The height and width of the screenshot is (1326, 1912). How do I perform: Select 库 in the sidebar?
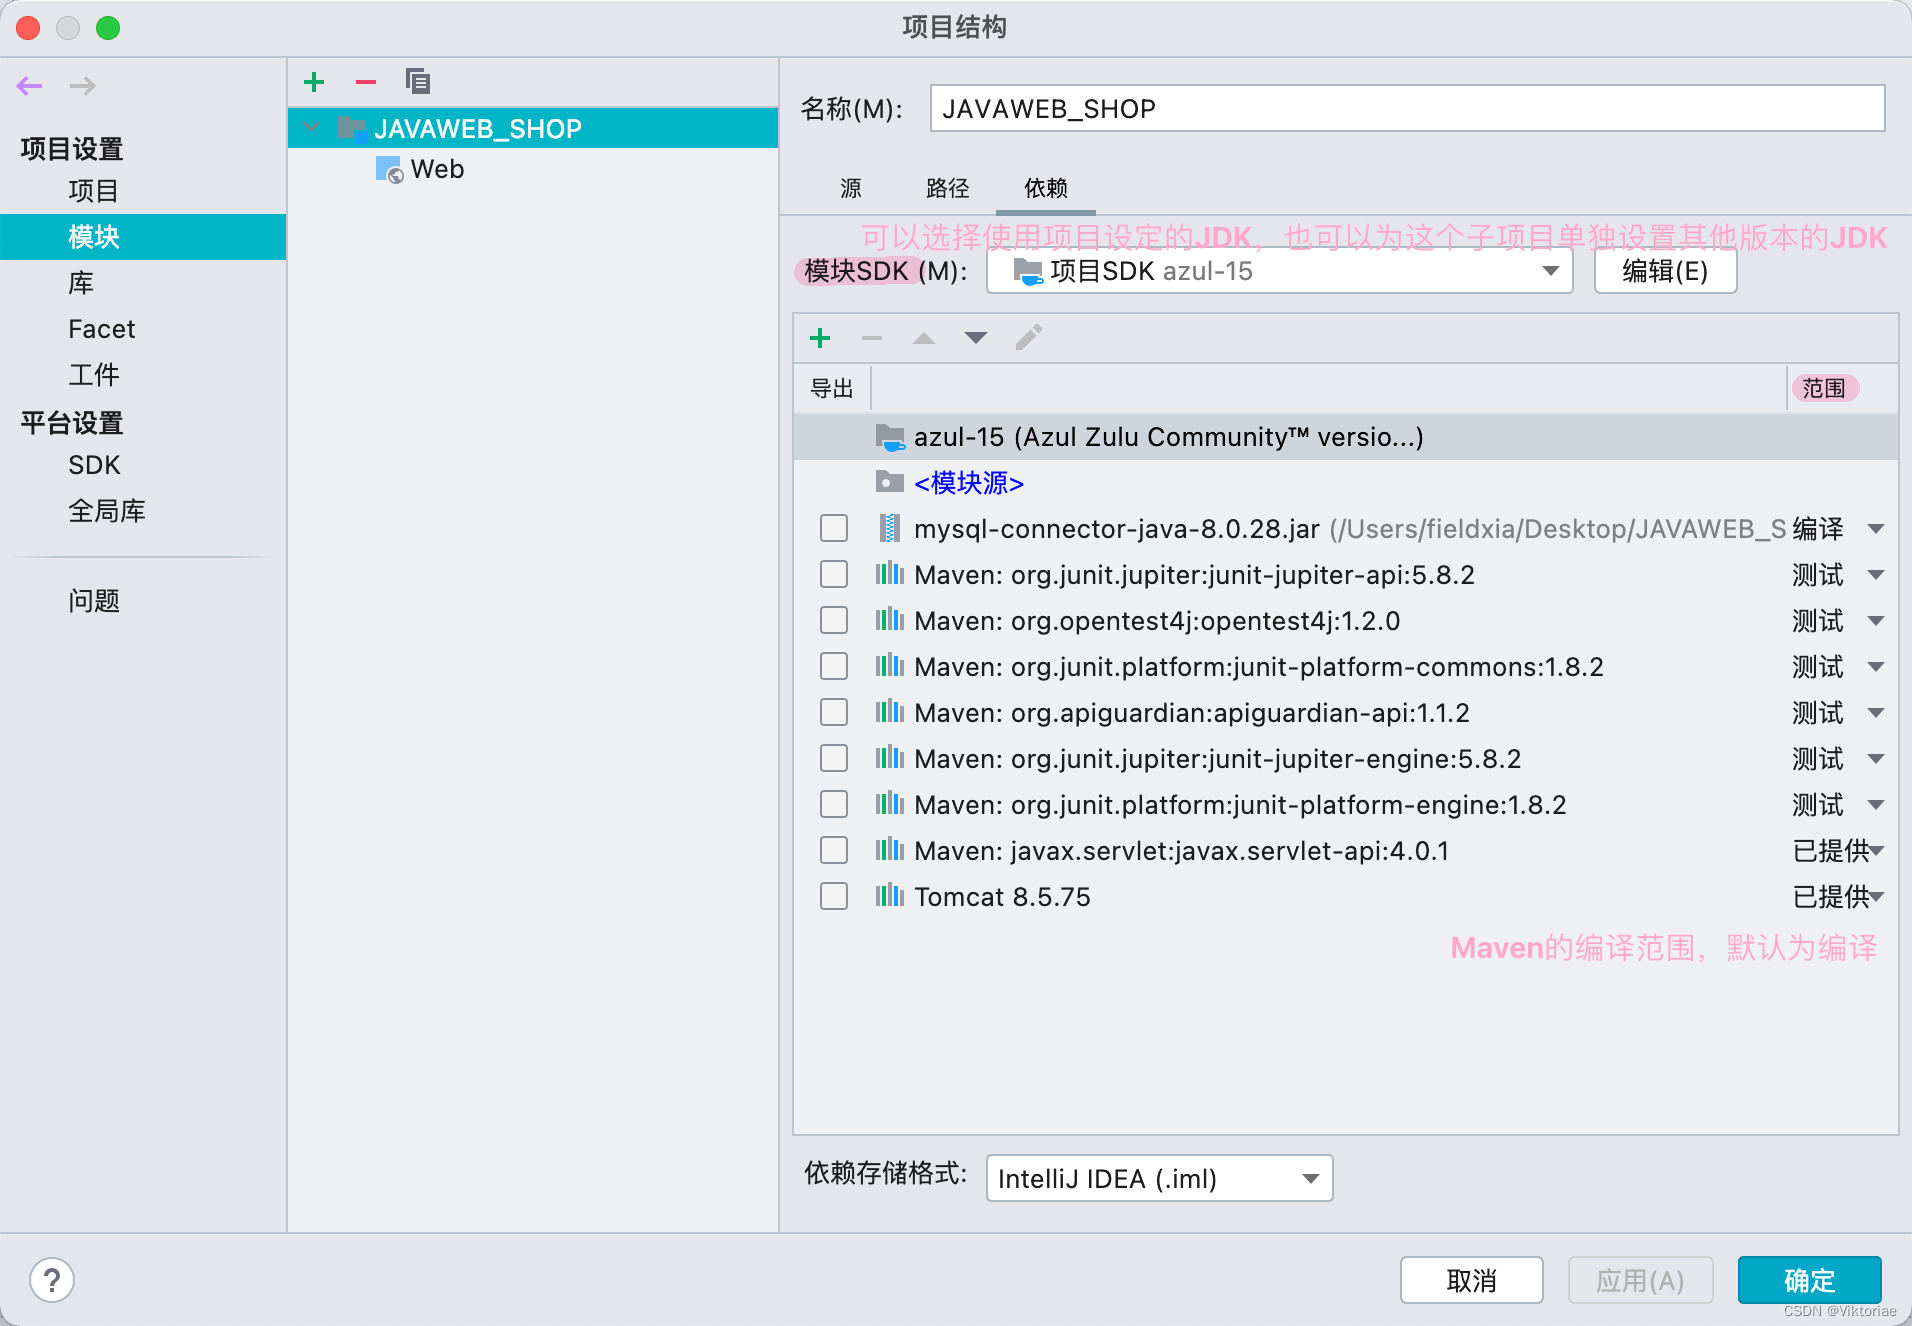click(x=80, y=283)
